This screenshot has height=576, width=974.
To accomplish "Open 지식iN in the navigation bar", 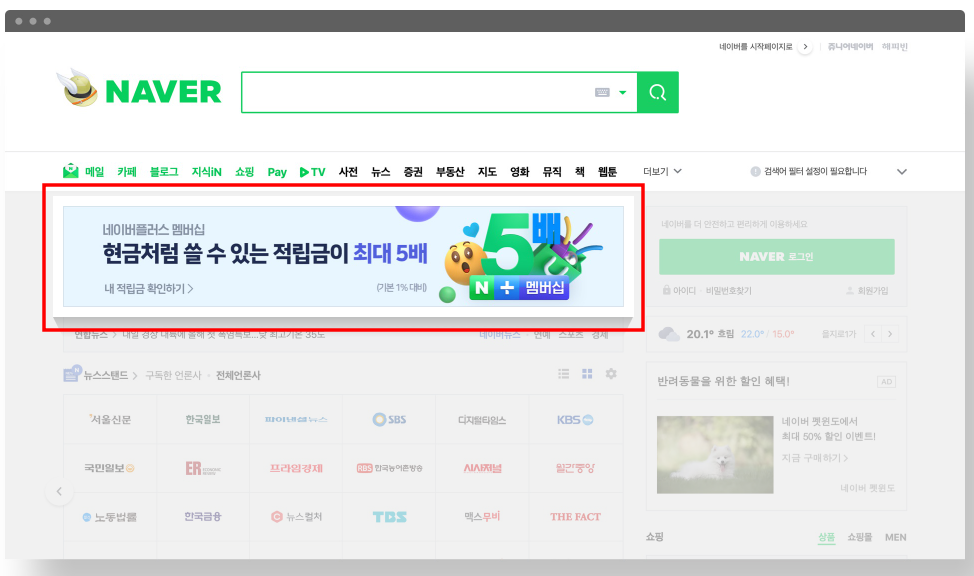I will (x=206, y=171).
